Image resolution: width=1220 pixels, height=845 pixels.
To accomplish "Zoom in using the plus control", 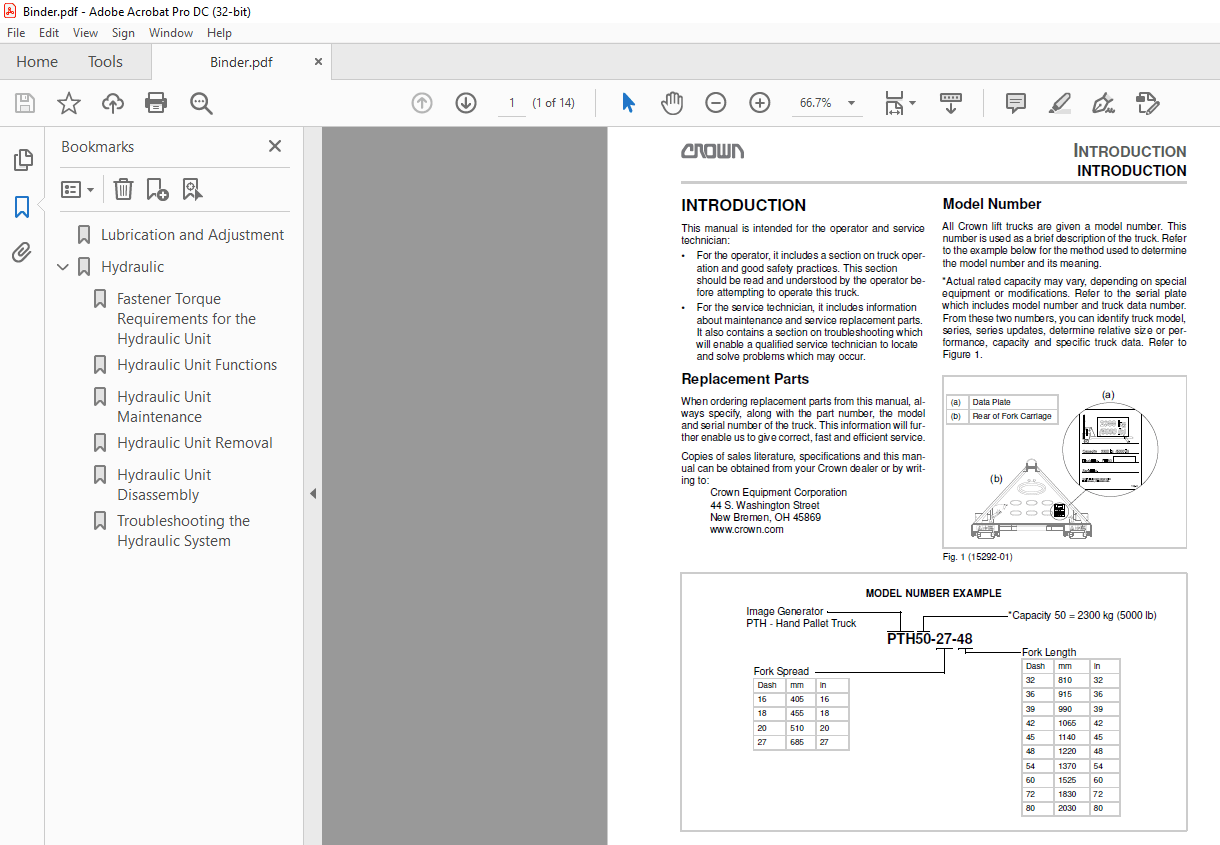I will coord(759,102).
